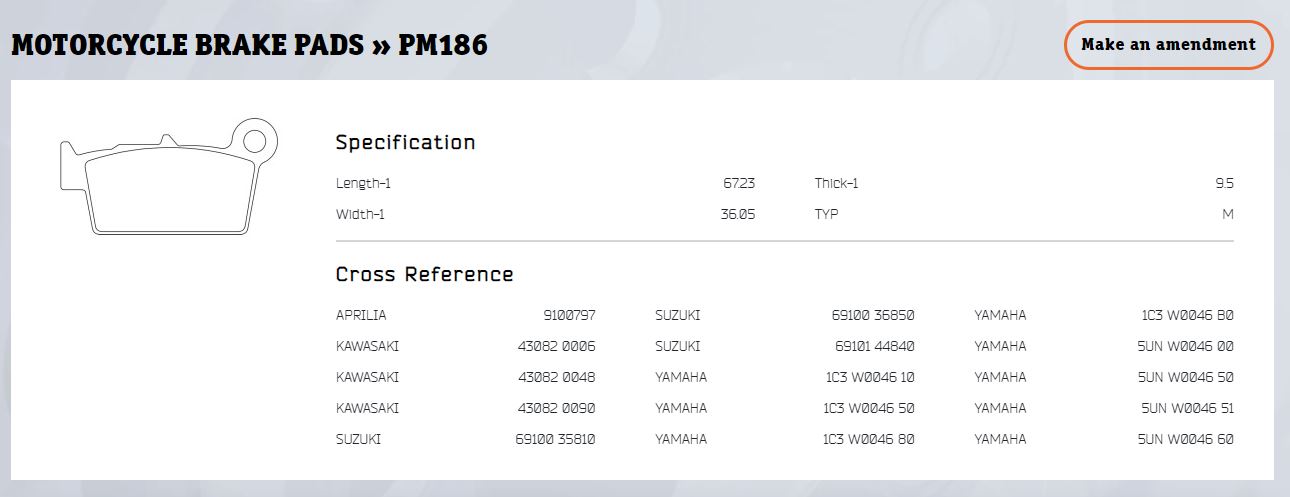Click the TYP value M

pyautogui.click(x=1227, y=214)
